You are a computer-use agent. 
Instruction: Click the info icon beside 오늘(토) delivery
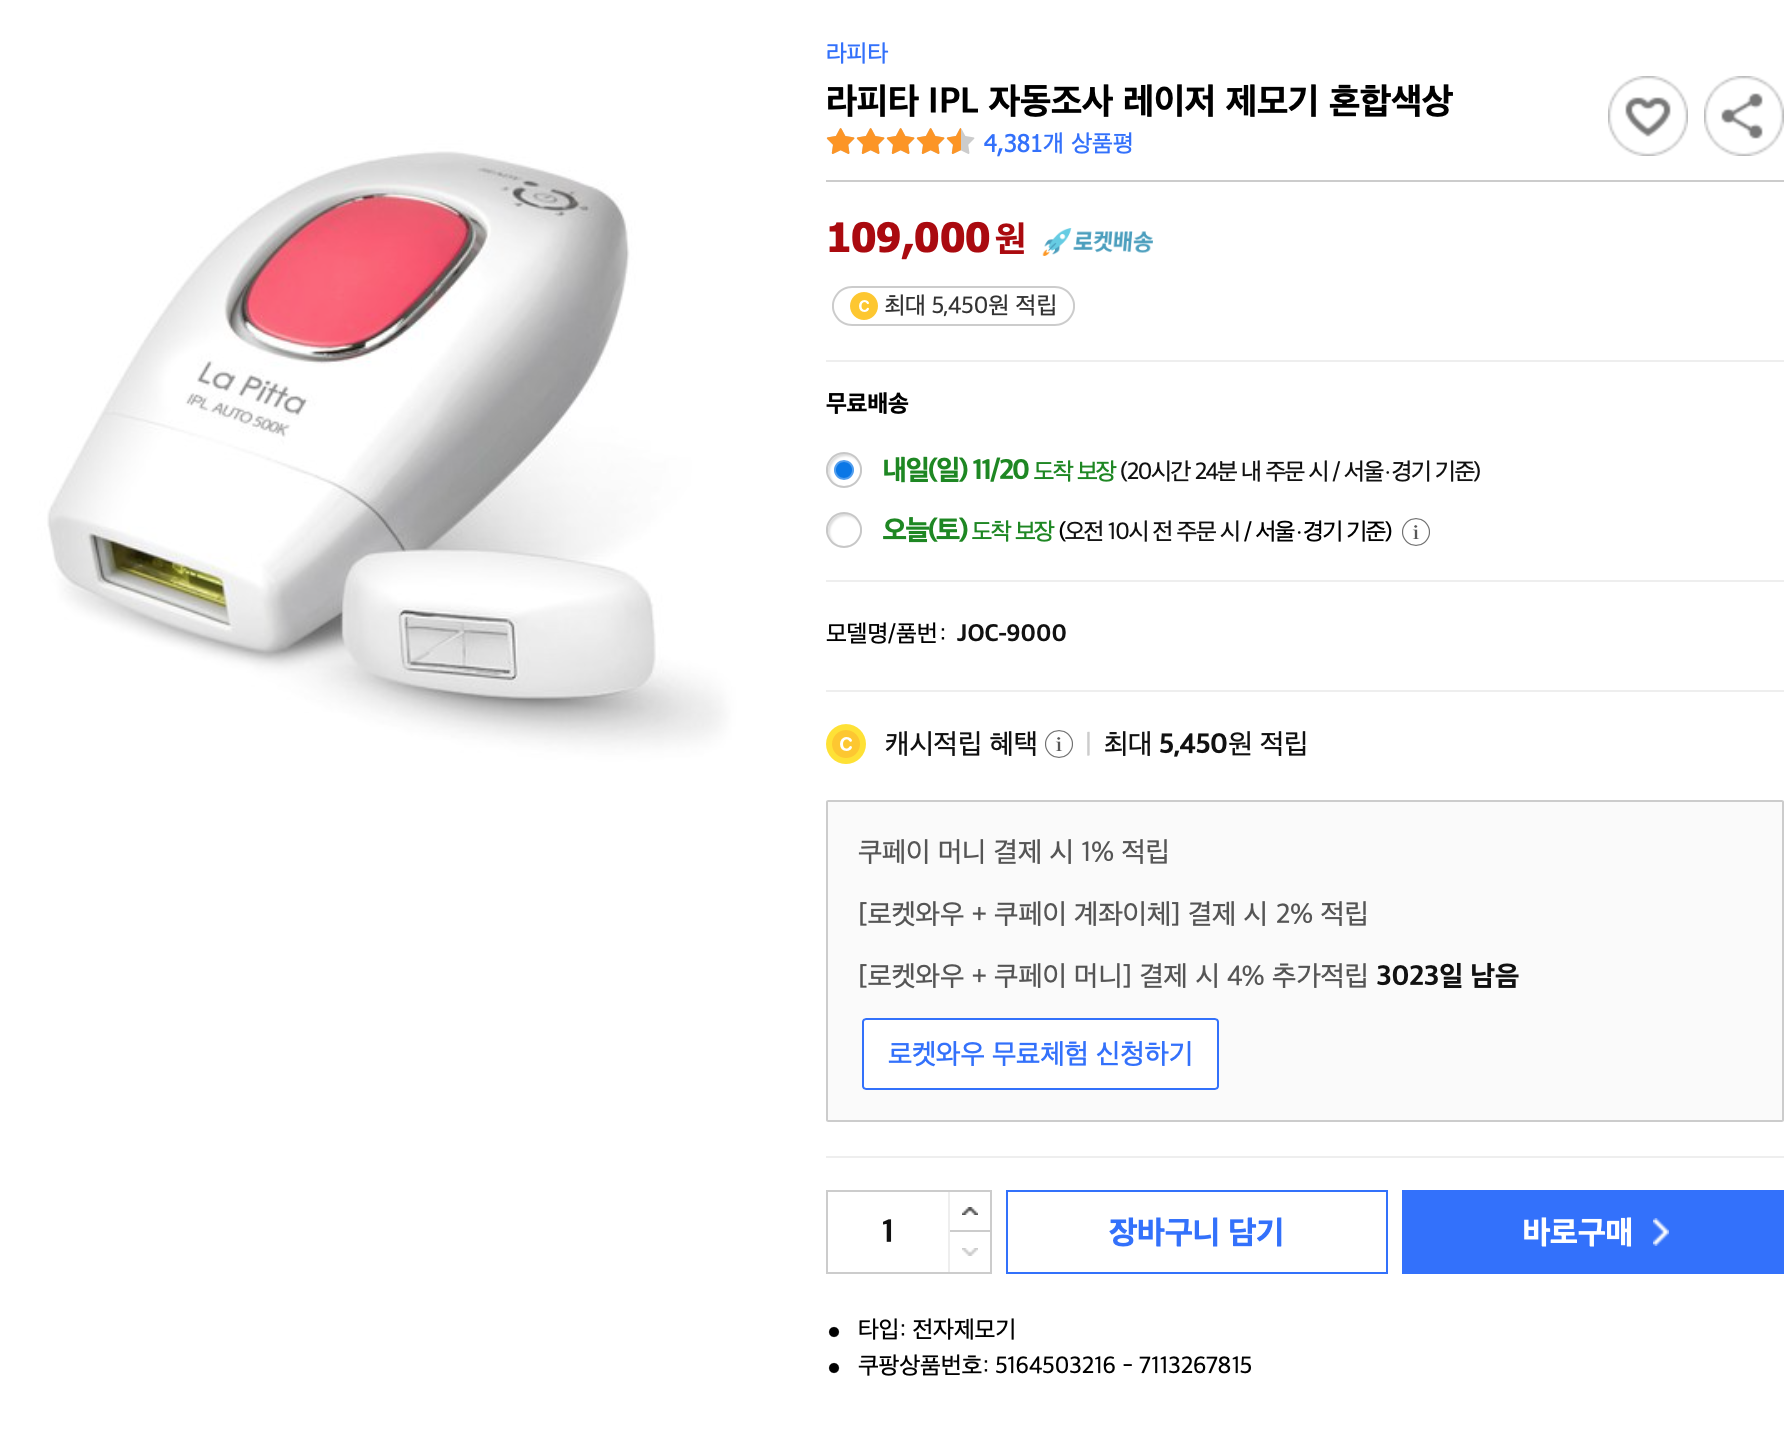[1415, 532]
